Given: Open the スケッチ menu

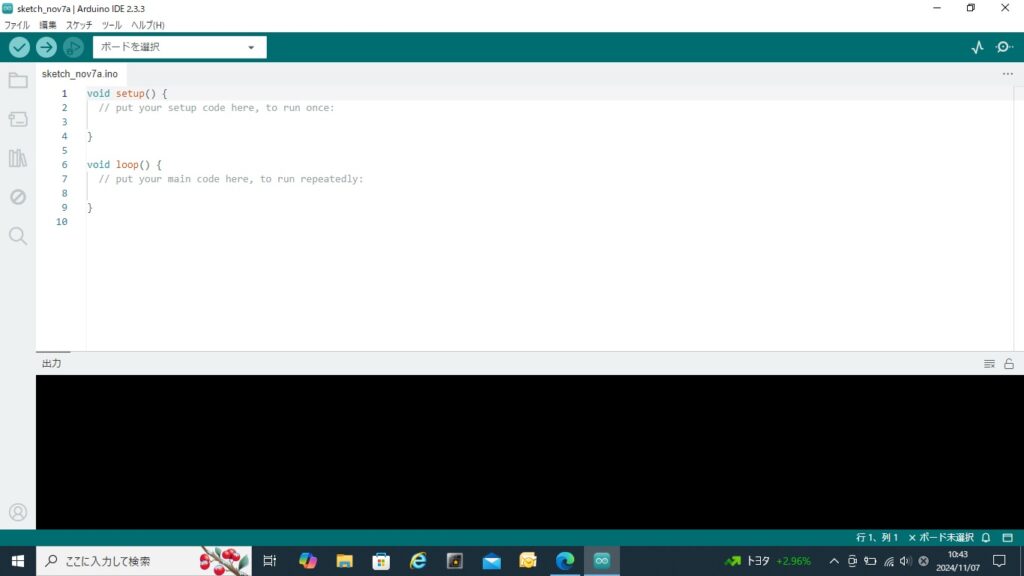Looking at the screenshot, I should 79,25.
